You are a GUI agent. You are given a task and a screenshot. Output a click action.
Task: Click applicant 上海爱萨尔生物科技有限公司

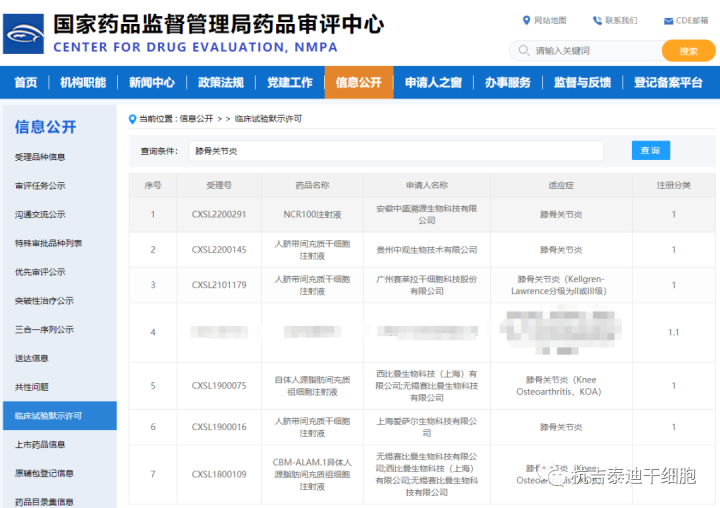[427, 427]
